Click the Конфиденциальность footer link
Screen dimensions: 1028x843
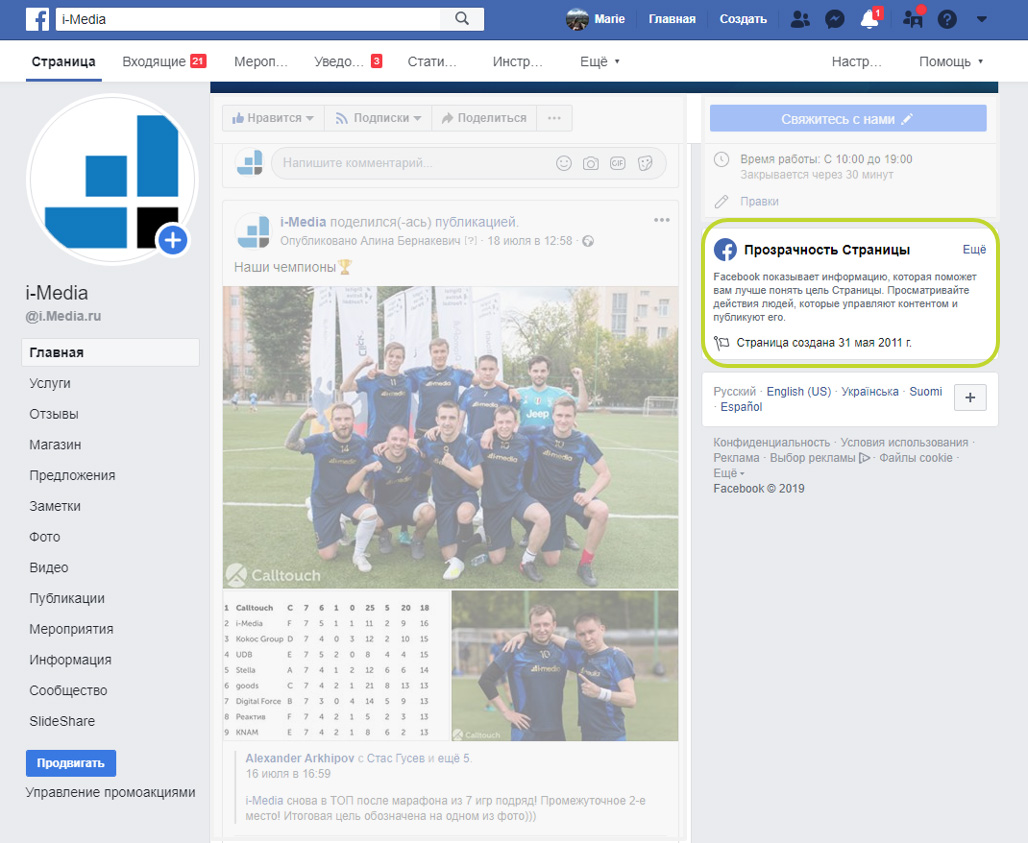[771, 442]
